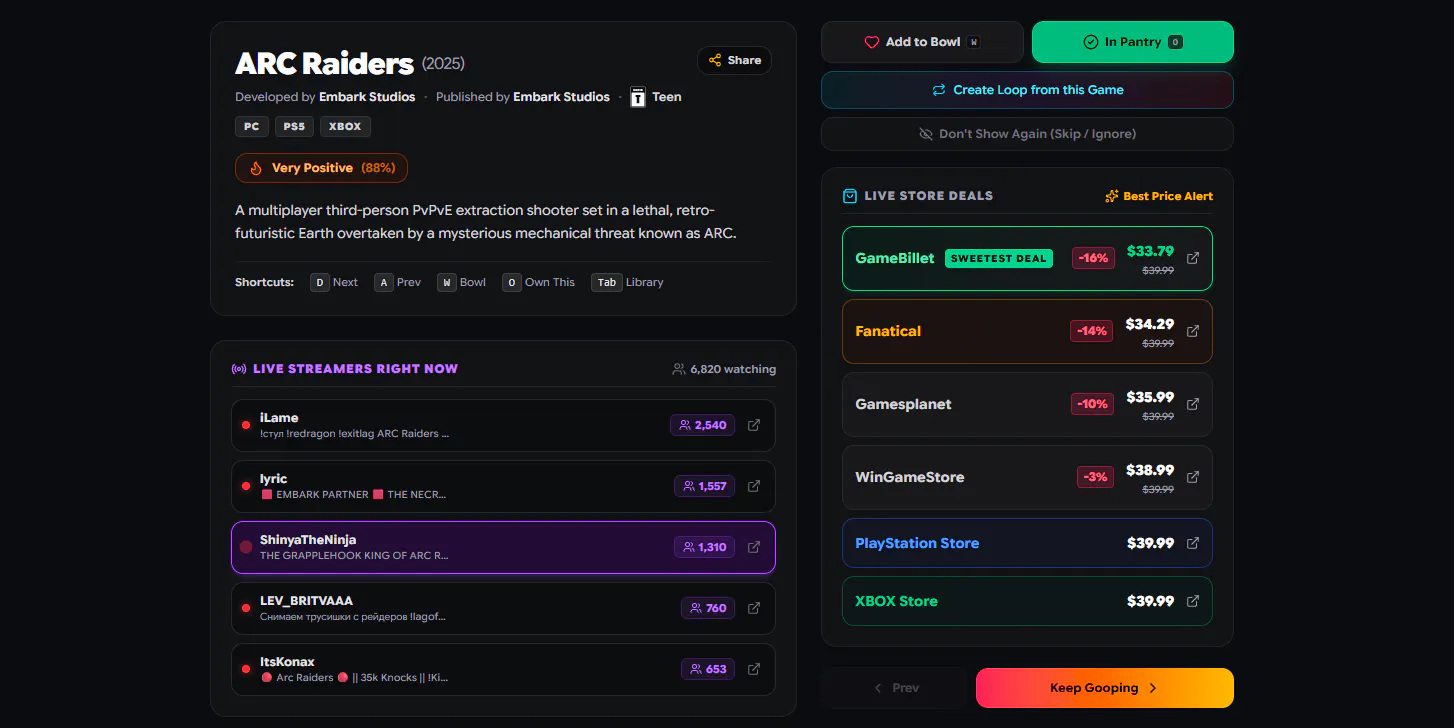Viewport: 1454px width, 728px height.
Task: Open ItsKonax stream external link icon
Action: click(x=754, y=669)
